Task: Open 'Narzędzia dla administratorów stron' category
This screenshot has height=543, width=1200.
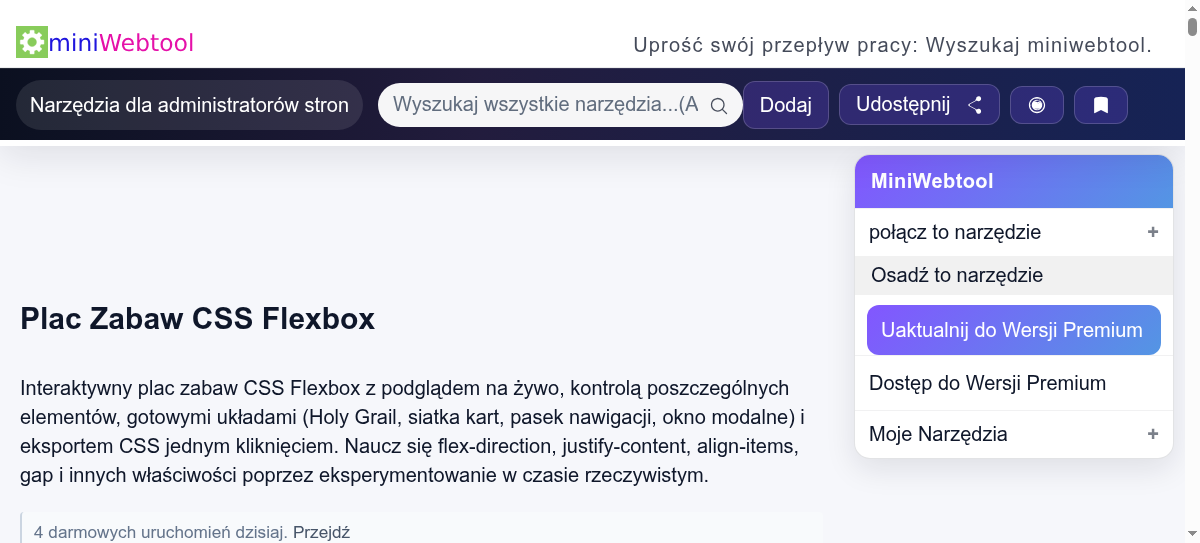Action: pyautogui.click(x=189, y=105)
